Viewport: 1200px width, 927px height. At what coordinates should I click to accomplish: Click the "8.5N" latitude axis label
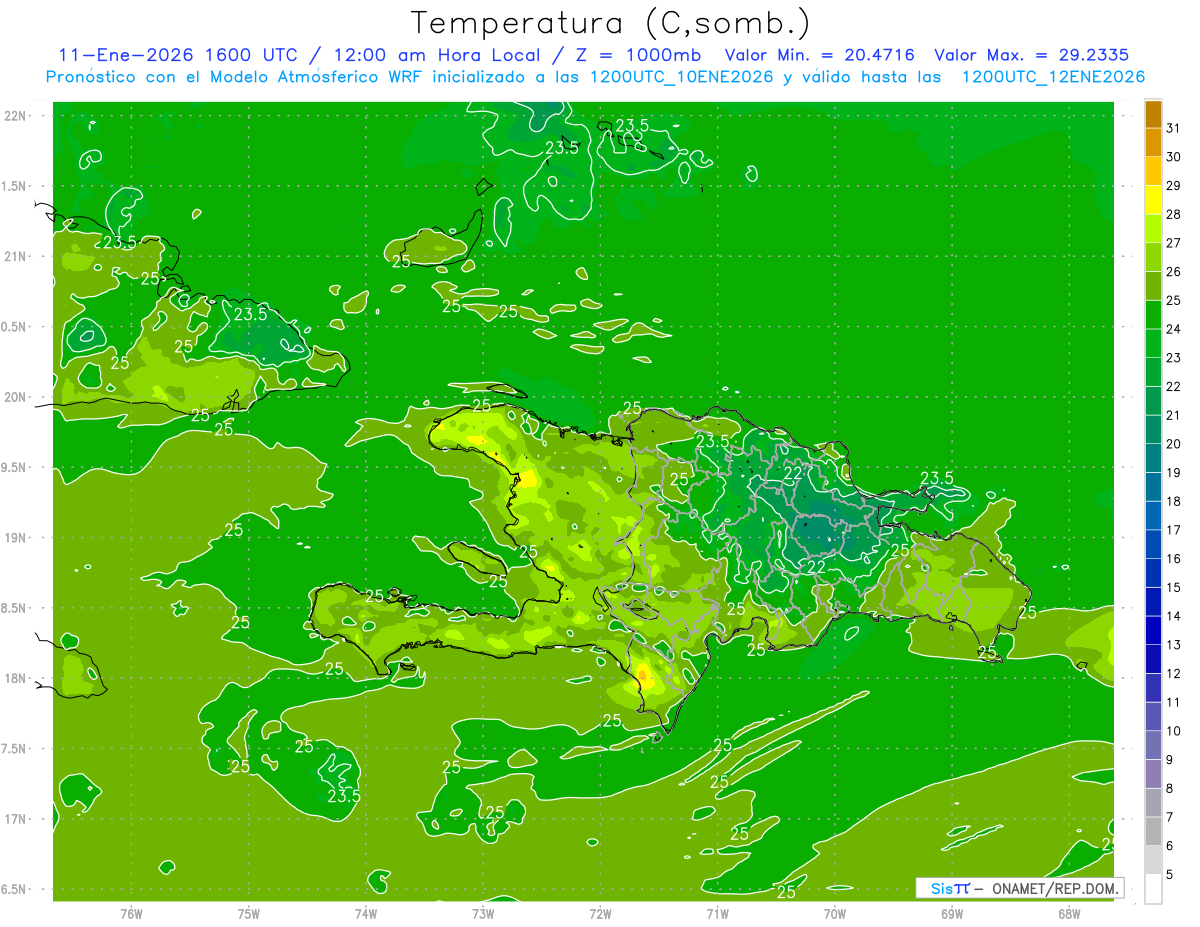point(15,608)
